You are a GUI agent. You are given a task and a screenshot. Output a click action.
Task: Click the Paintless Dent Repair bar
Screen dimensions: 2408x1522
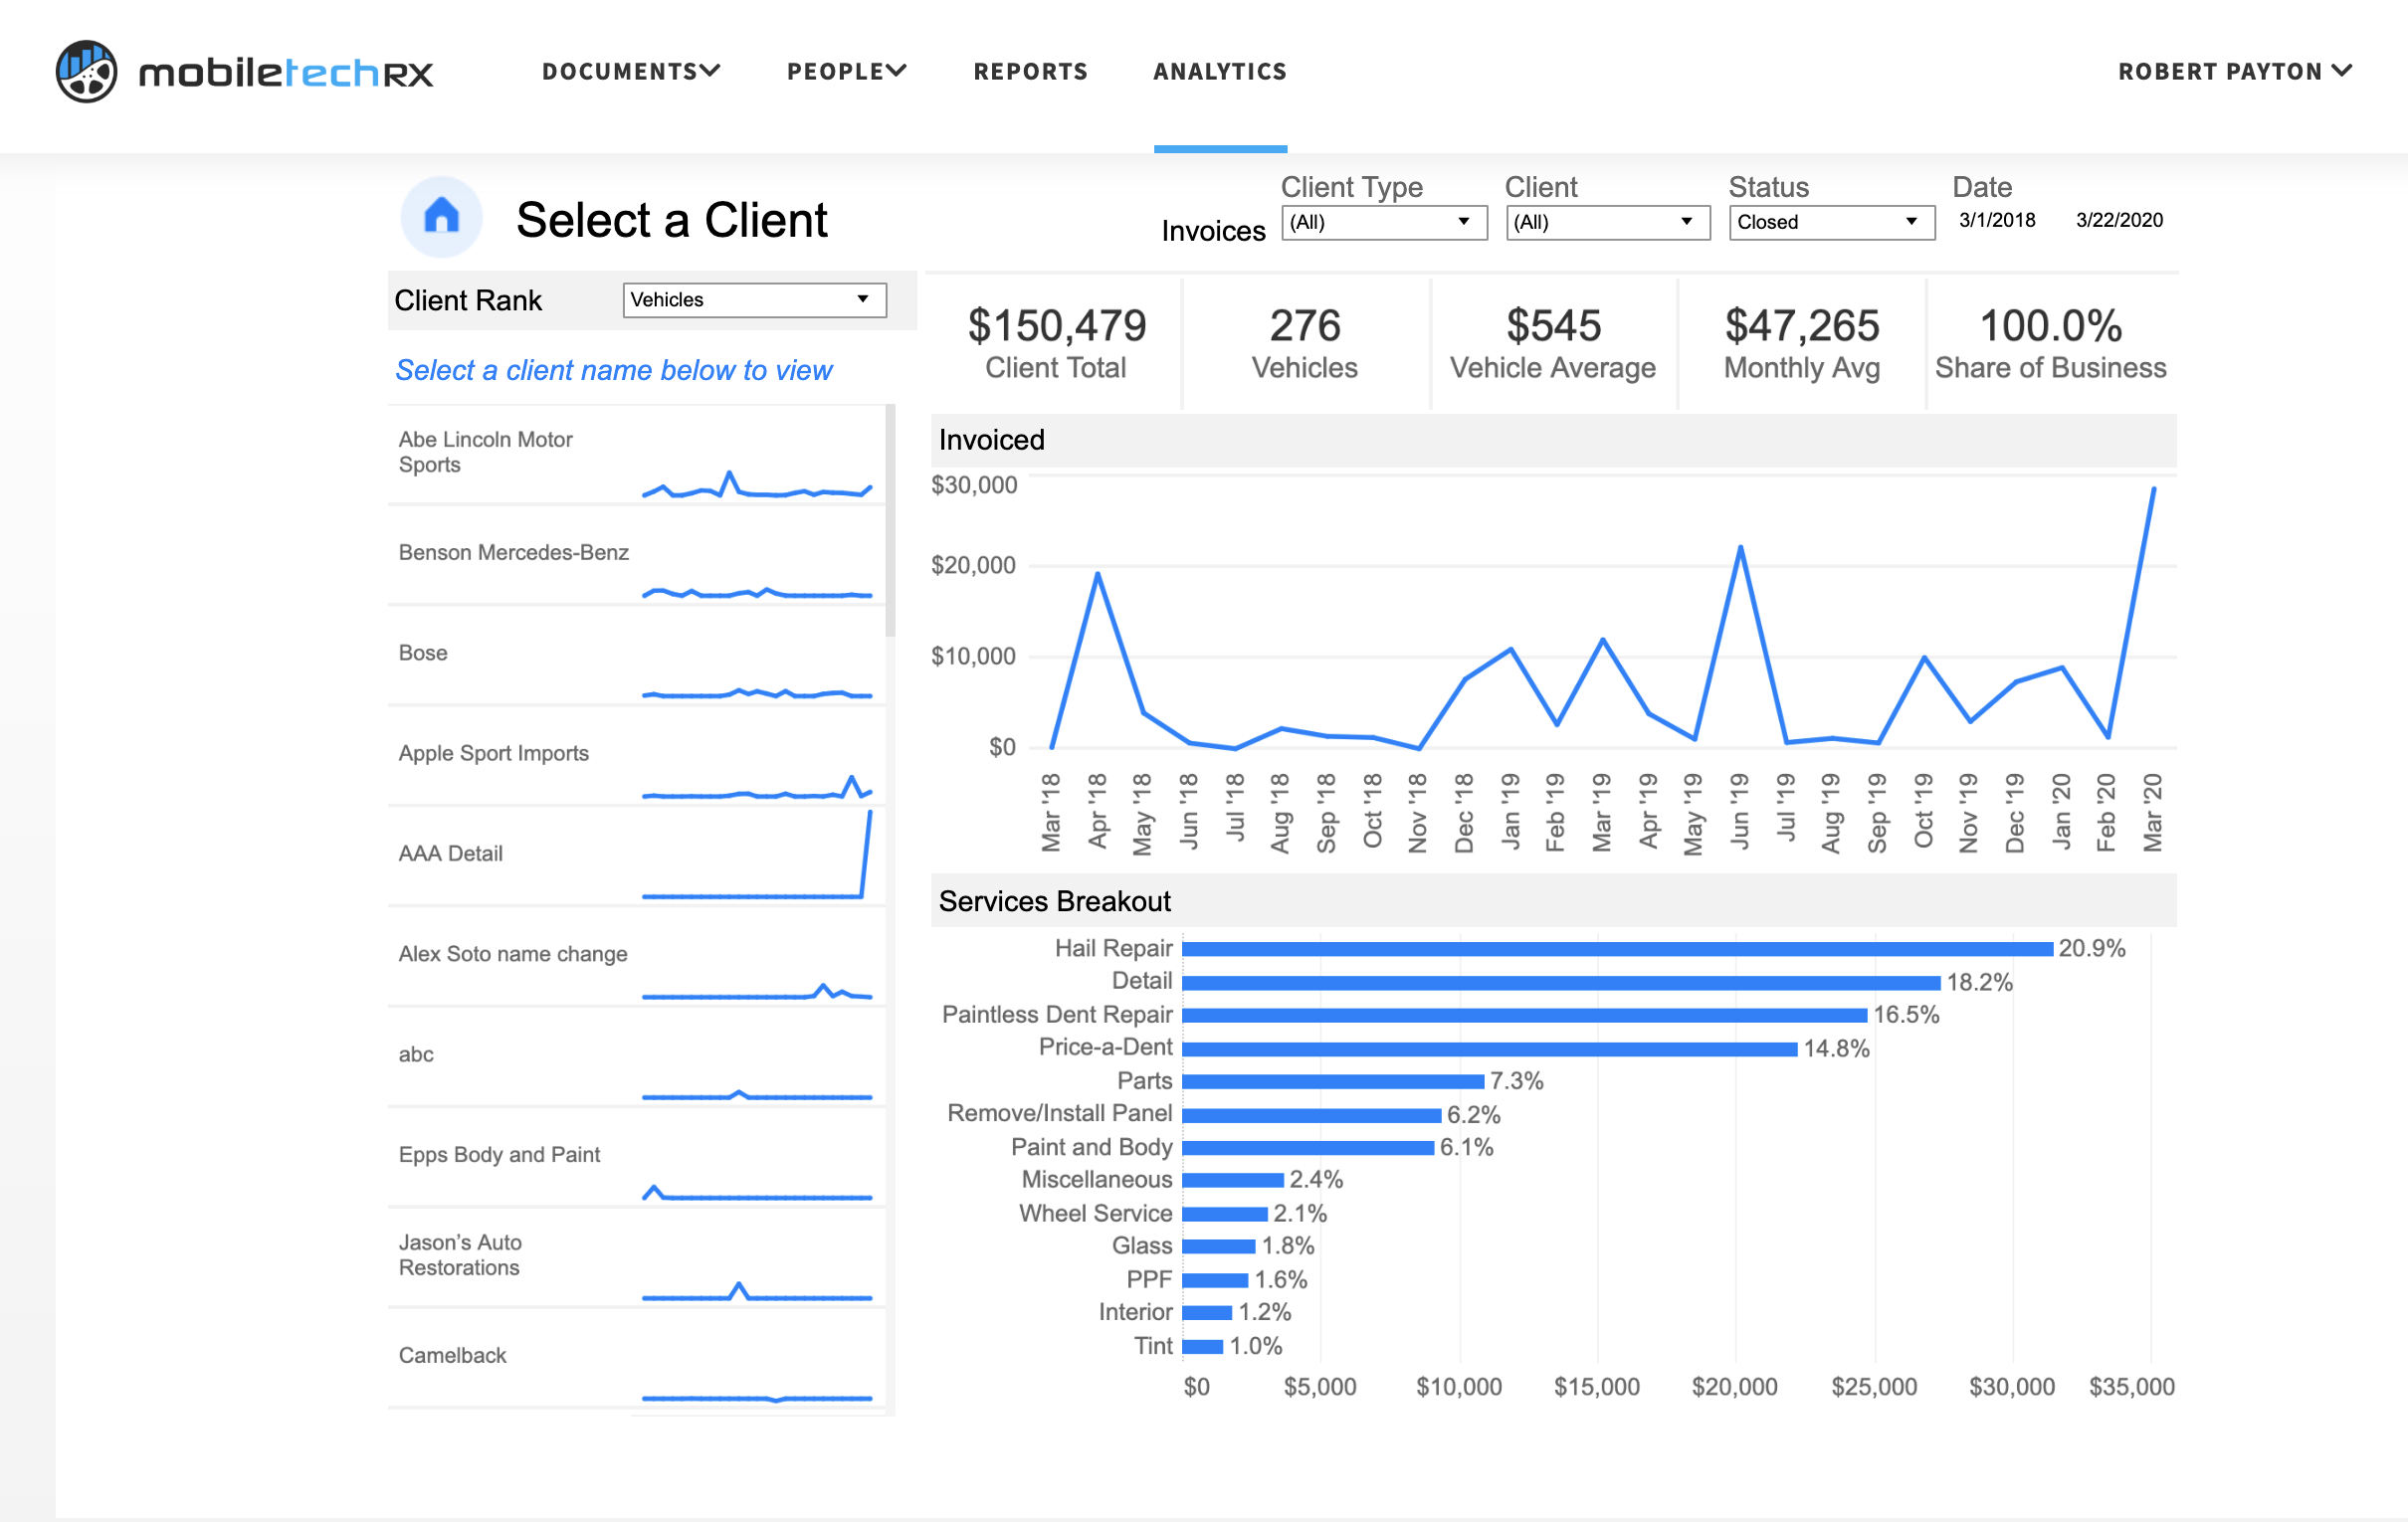[x=1523, y=1016]
